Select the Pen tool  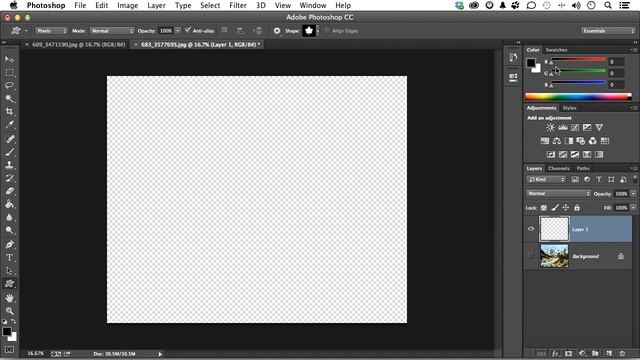click(9, 245)
